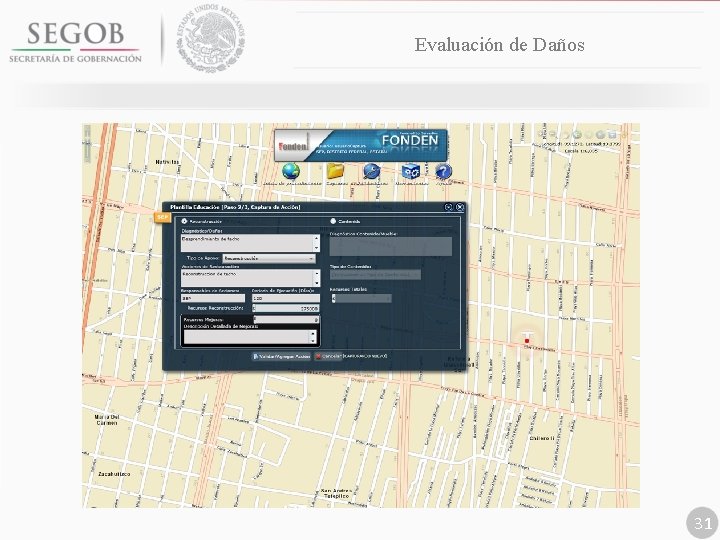This screenshot has height=540, width=720.
Task: Click the Periodo de Ejecución days field
Action: point(285,298)
